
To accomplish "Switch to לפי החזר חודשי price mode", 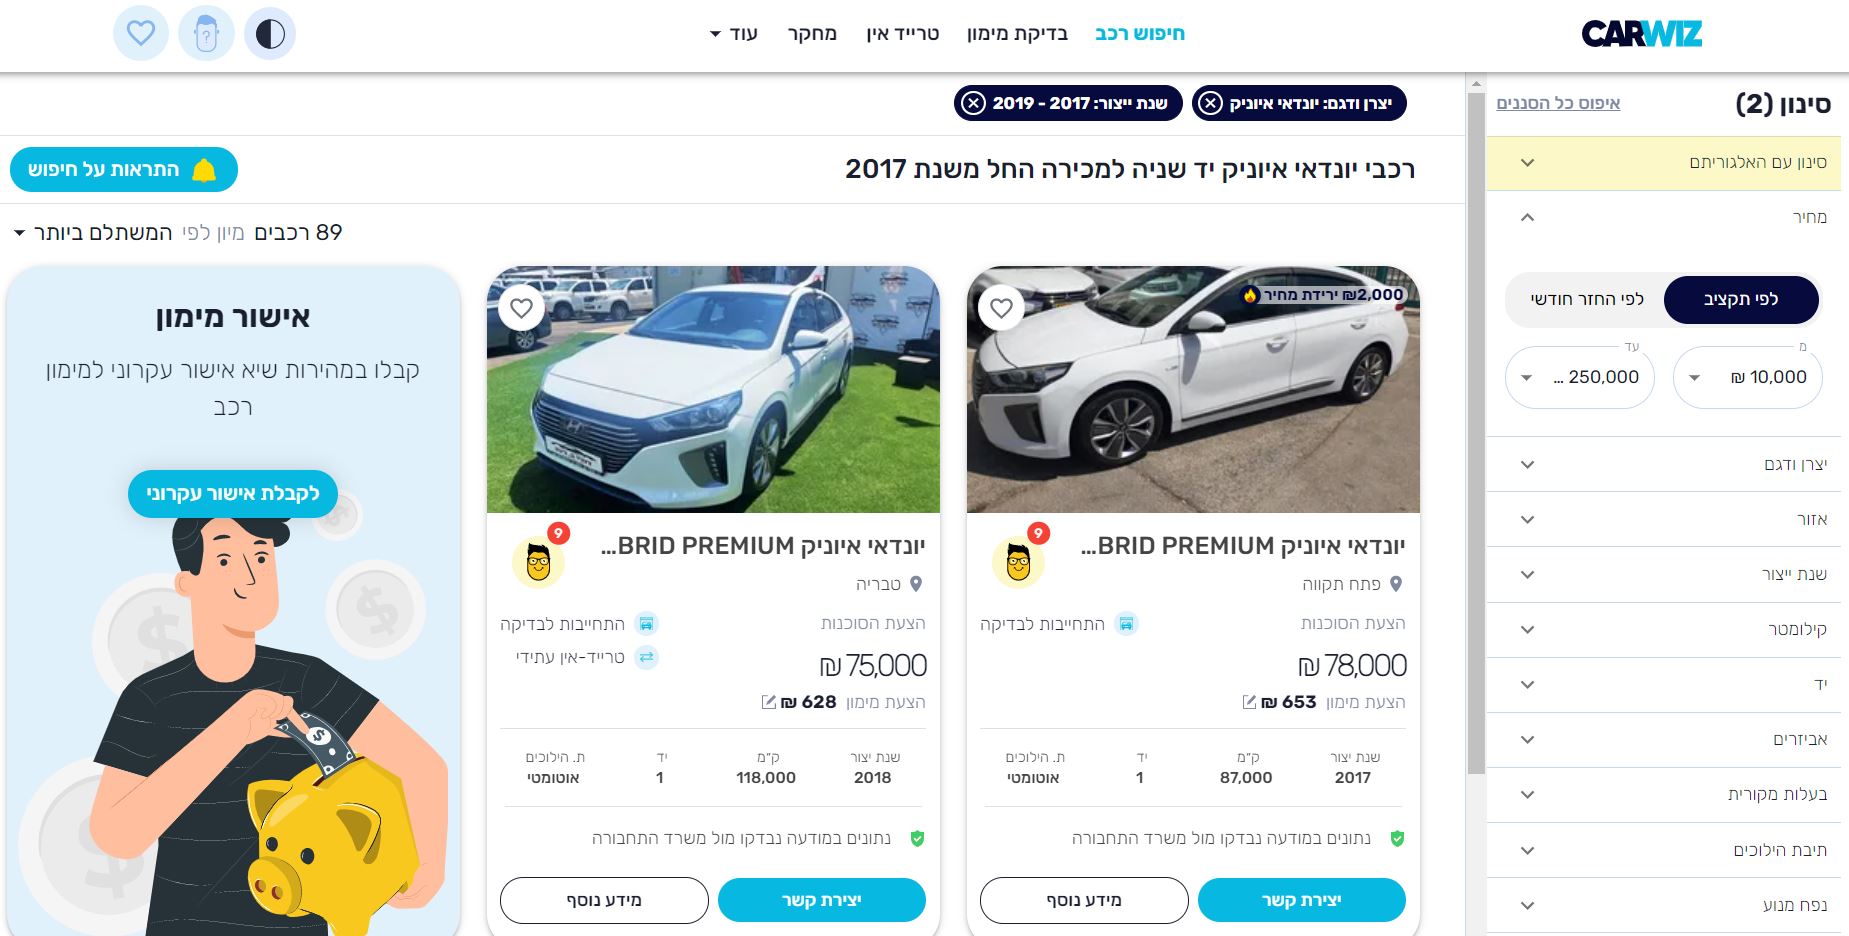I will tap(1586, 299).
